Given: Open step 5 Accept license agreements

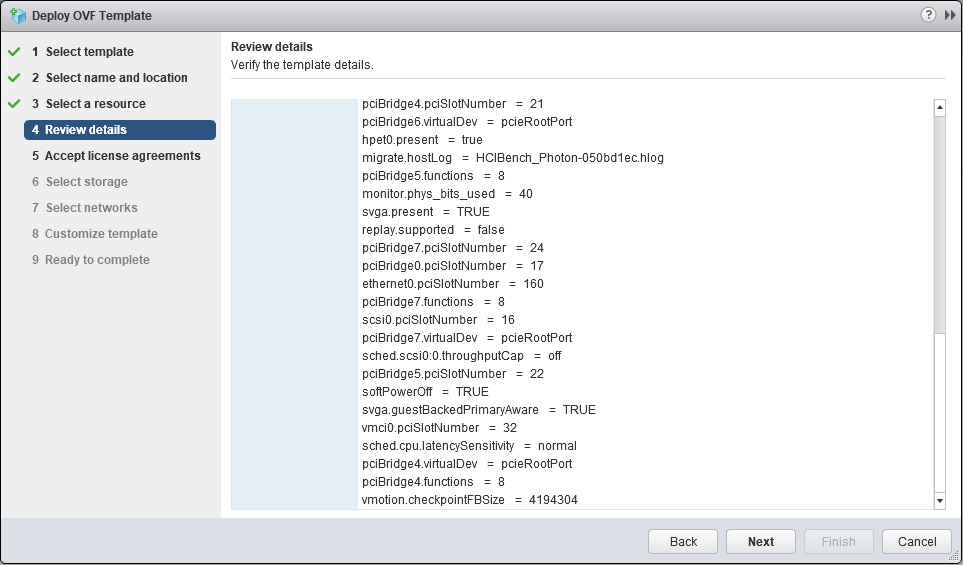Looking at the screenshot, I should point(117,156).
